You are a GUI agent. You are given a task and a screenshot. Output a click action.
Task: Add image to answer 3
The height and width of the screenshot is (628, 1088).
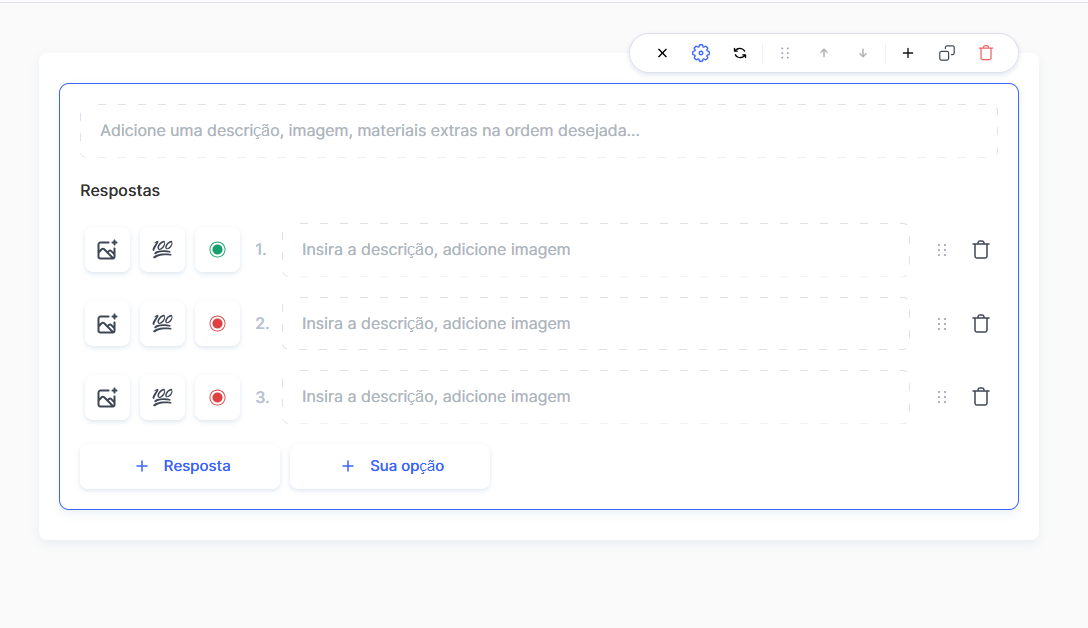click(107, 397)
